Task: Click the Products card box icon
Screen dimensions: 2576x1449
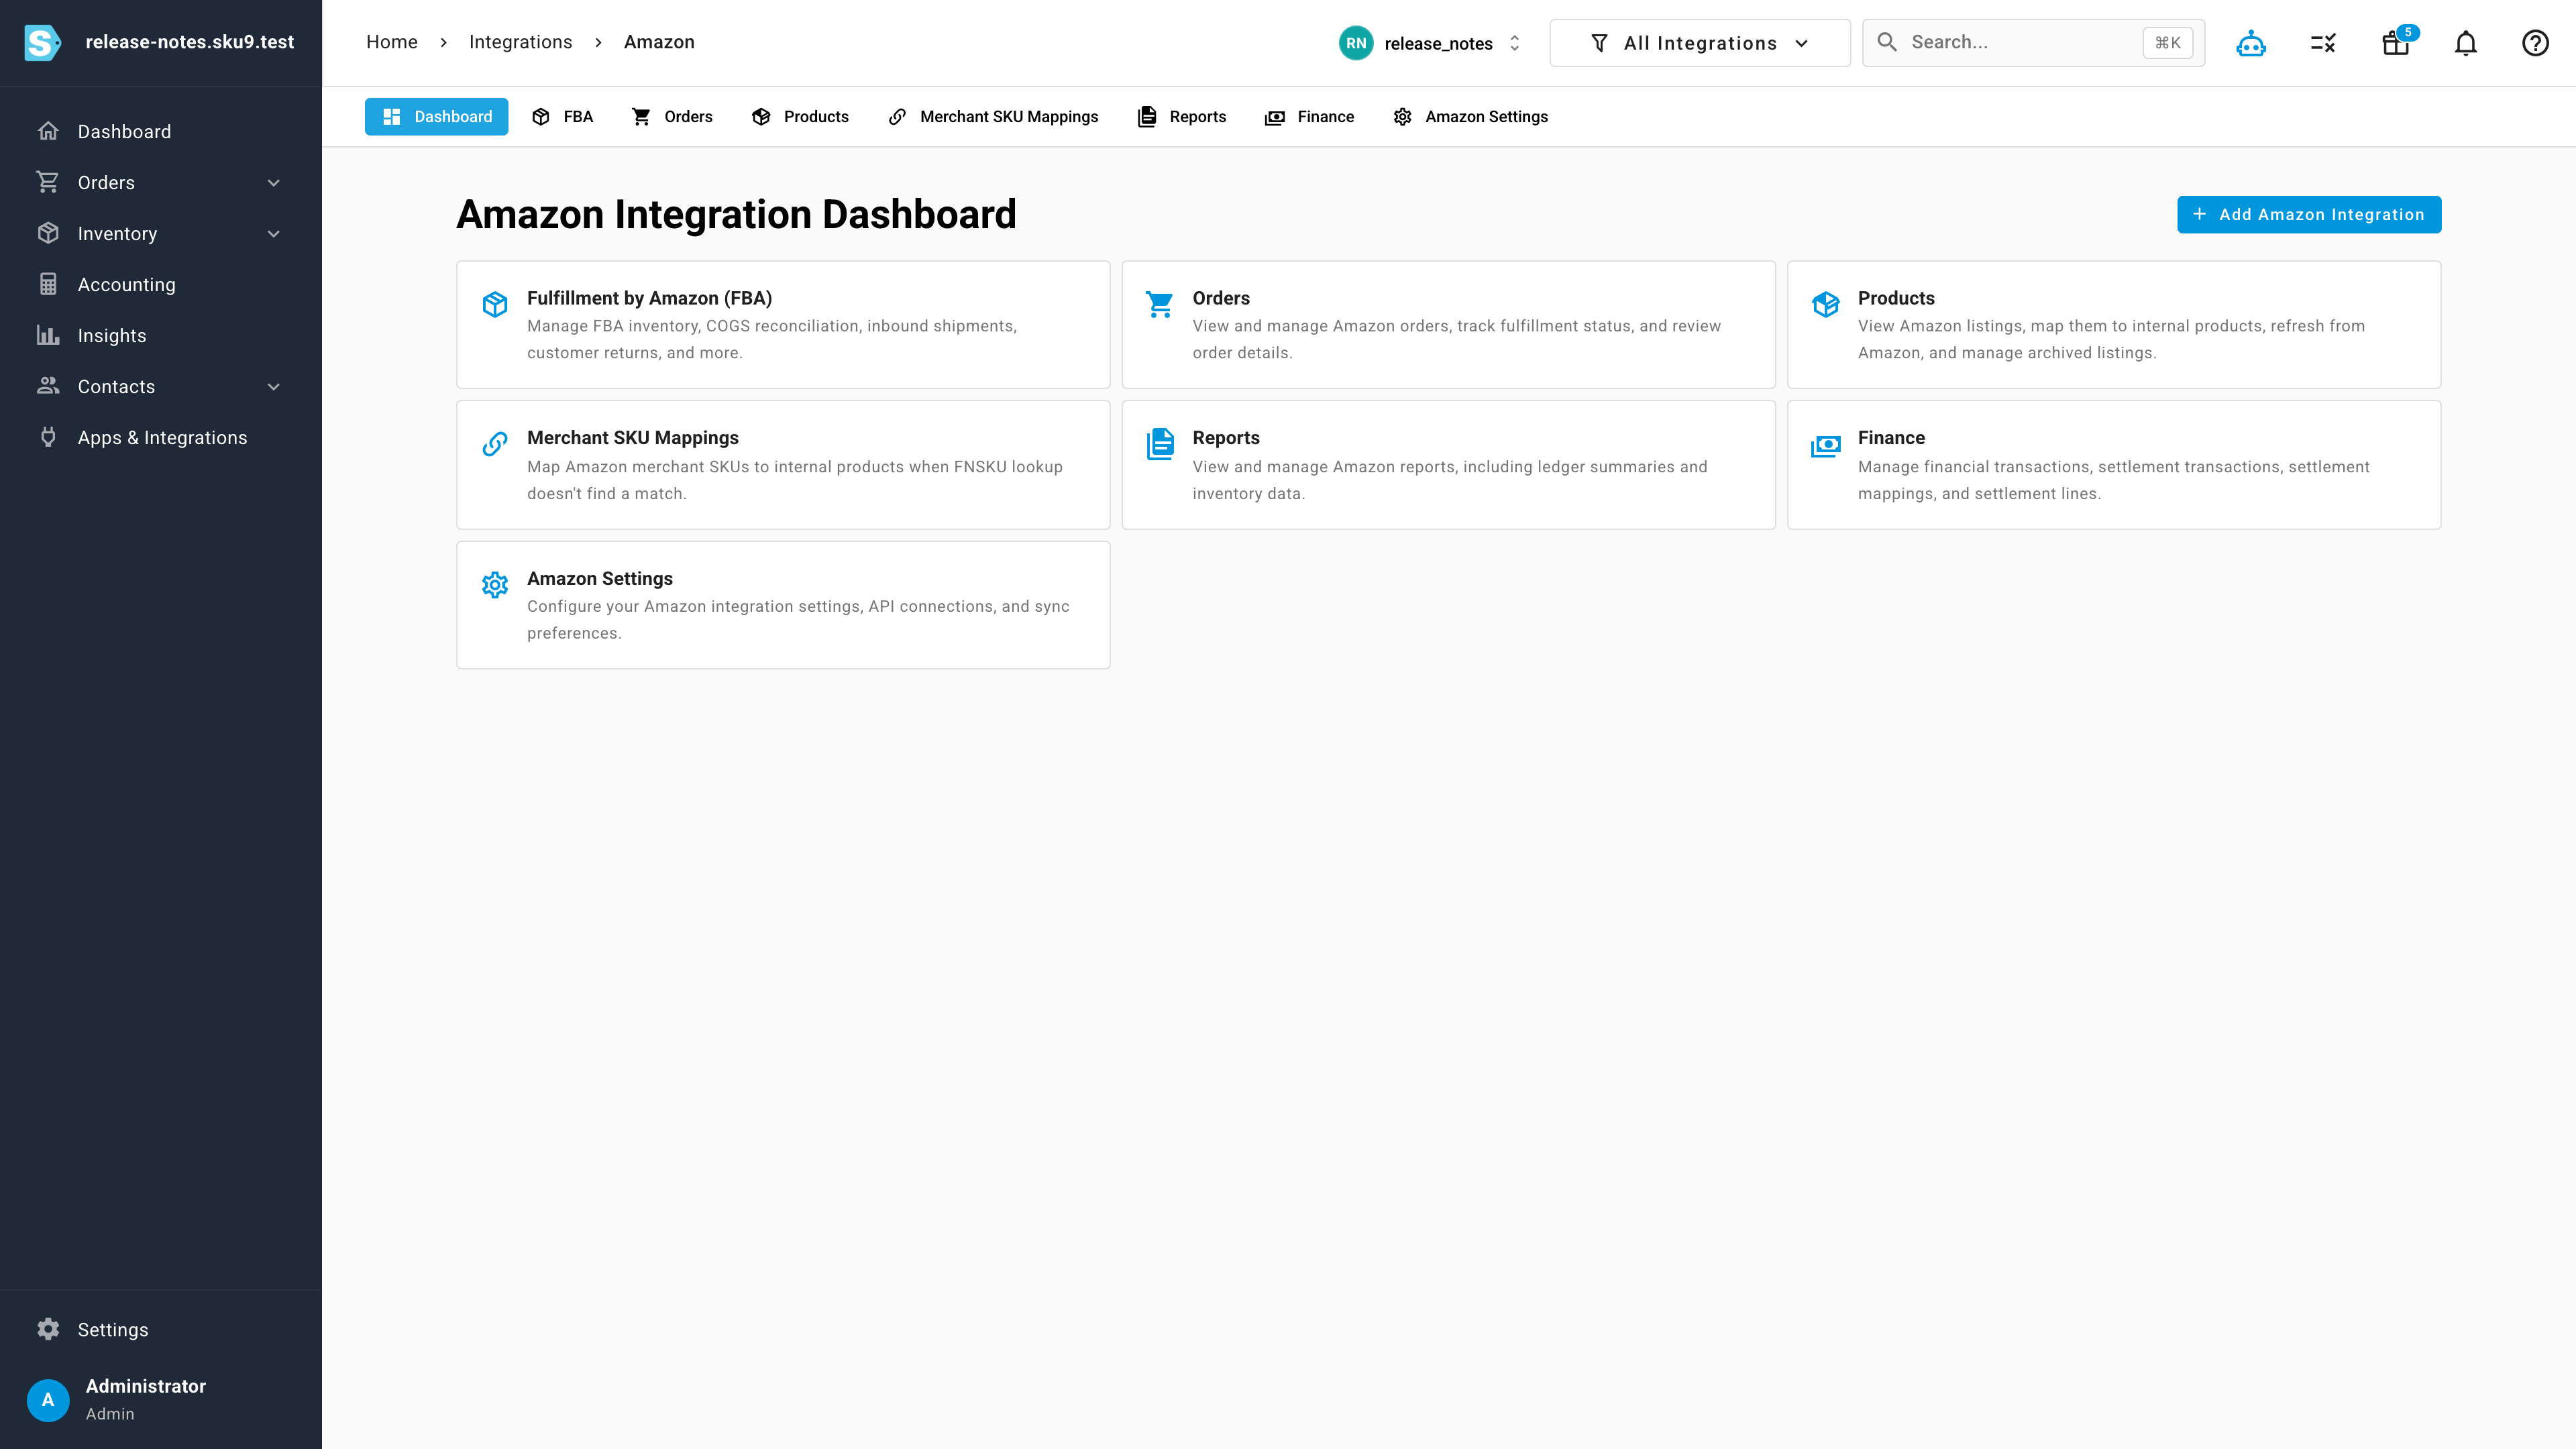Action: click(x=1826, y=304)
